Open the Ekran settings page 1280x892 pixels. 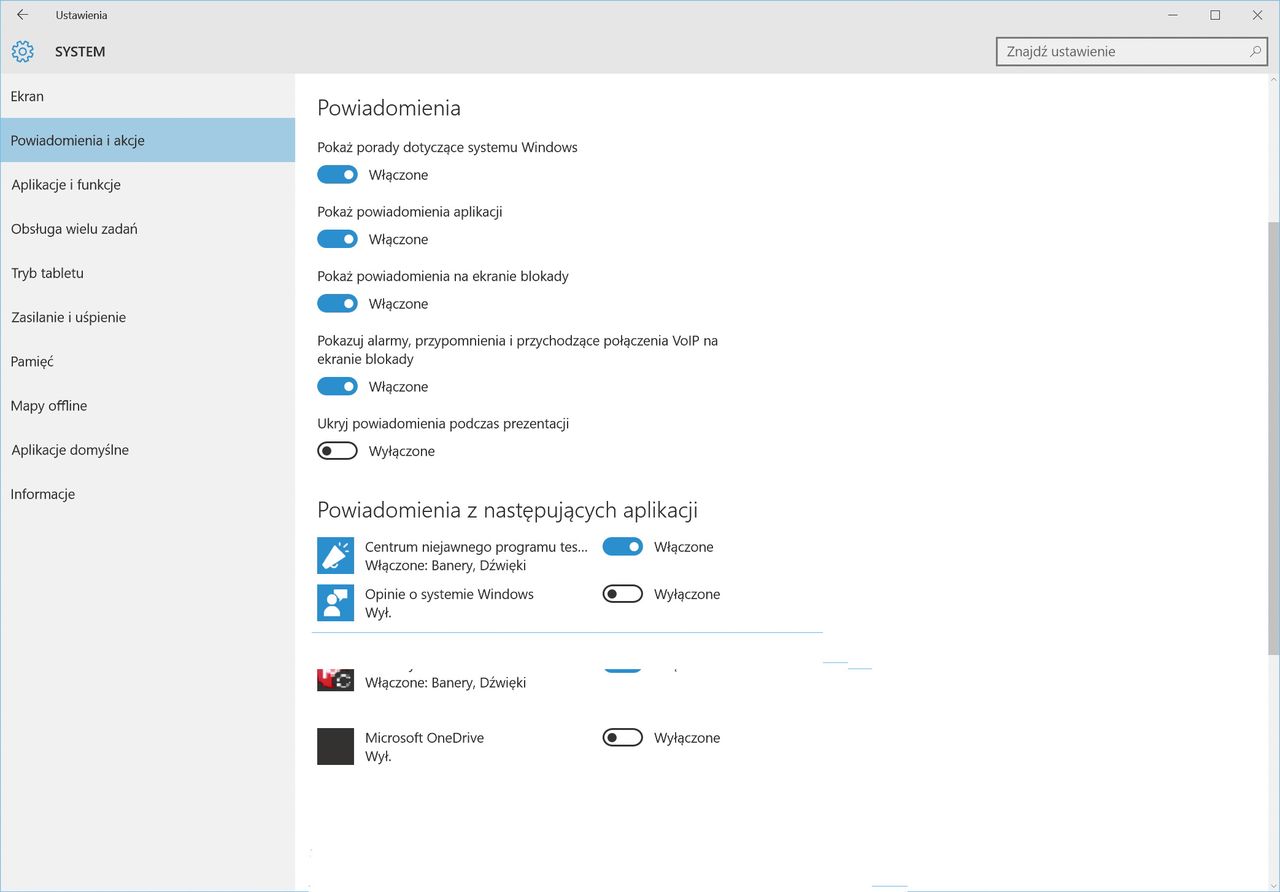[x=148, y=96]
